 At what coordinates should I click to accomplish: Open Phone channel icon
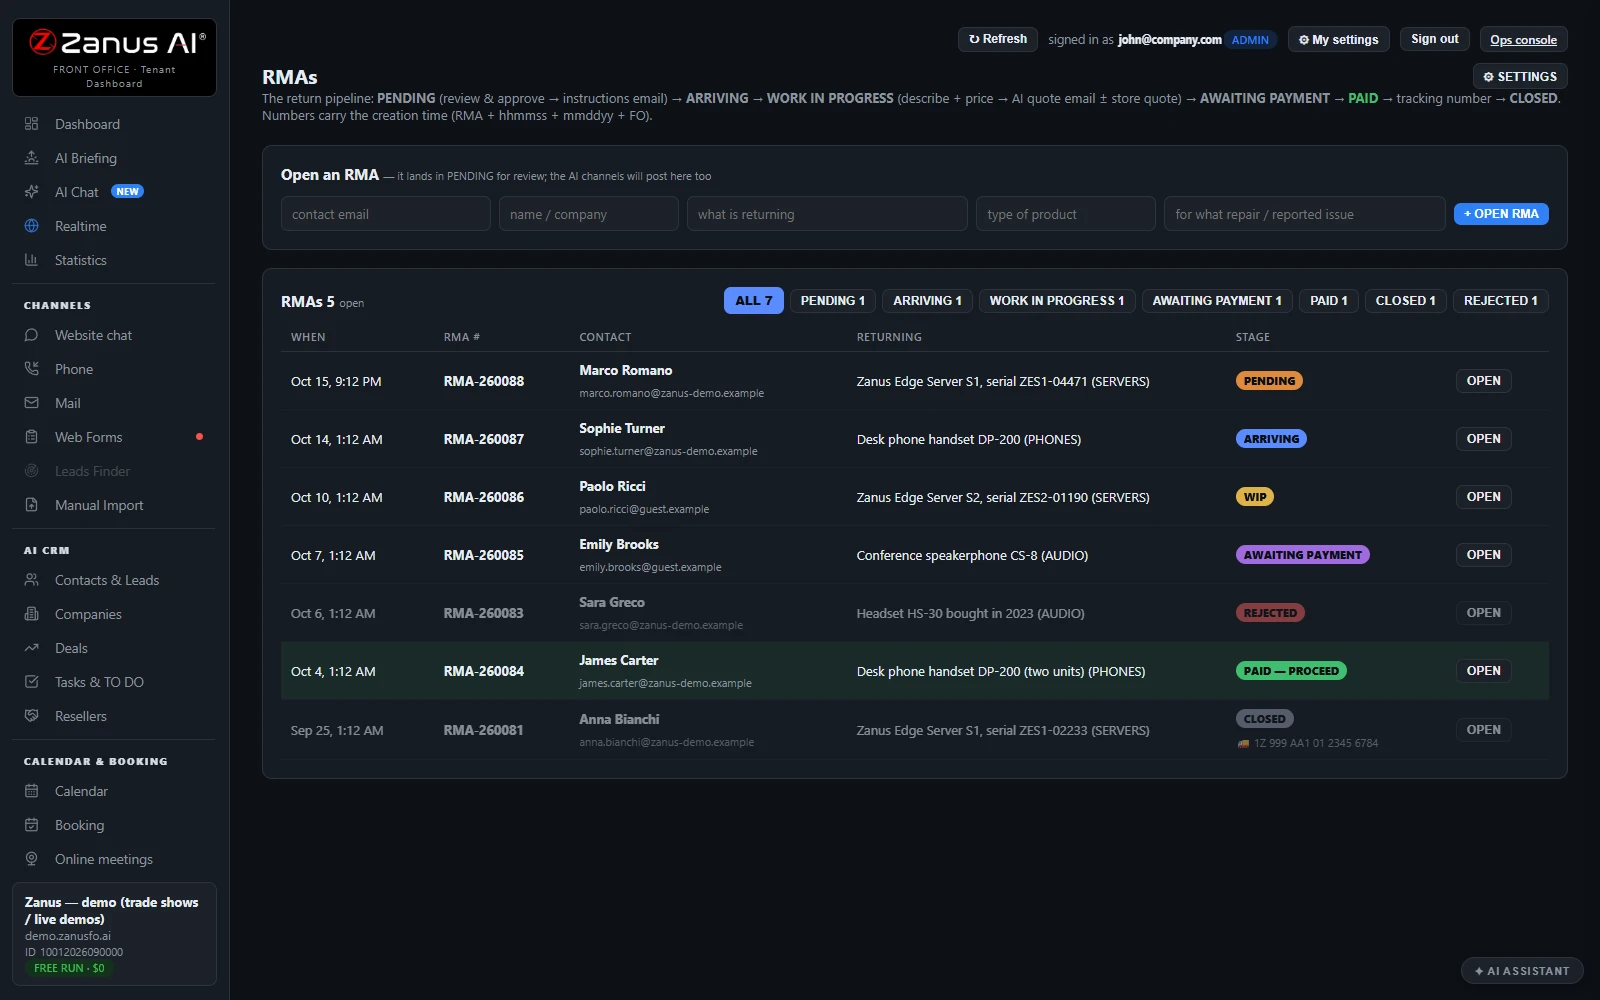(31, 369)
